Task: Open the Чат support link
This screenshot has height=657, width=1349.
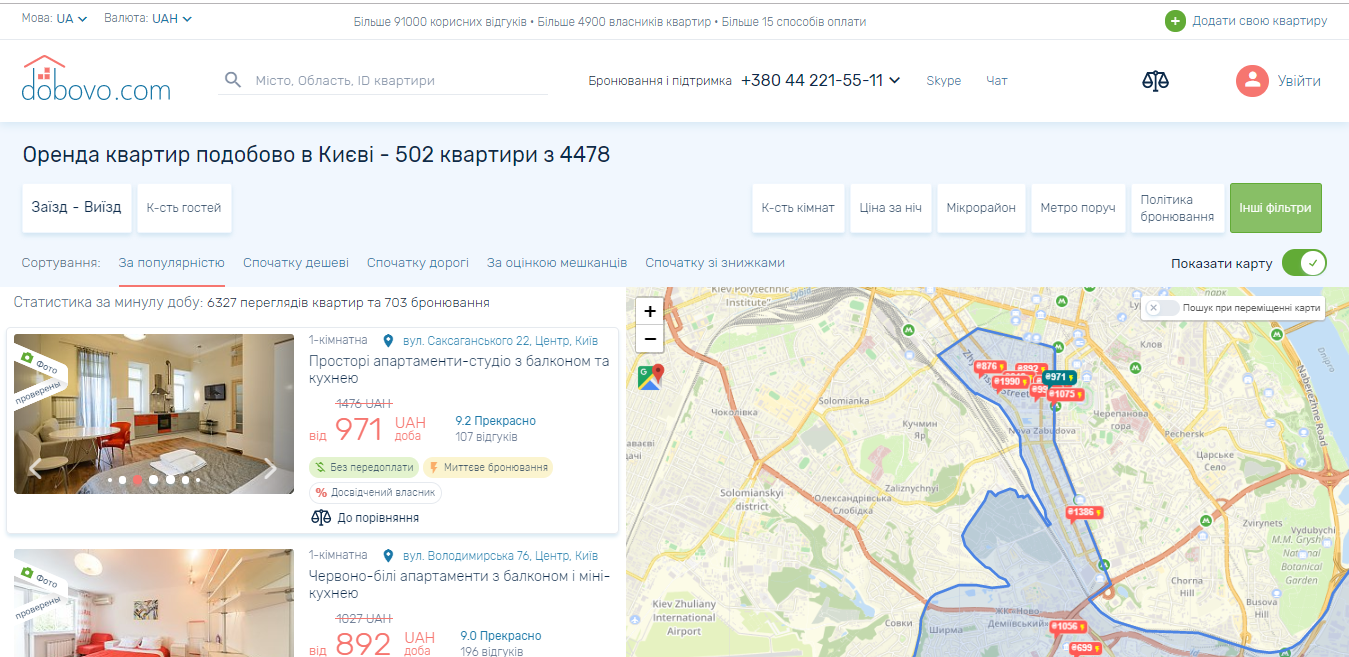Action: pyautogui.click(x=997, y=81)
